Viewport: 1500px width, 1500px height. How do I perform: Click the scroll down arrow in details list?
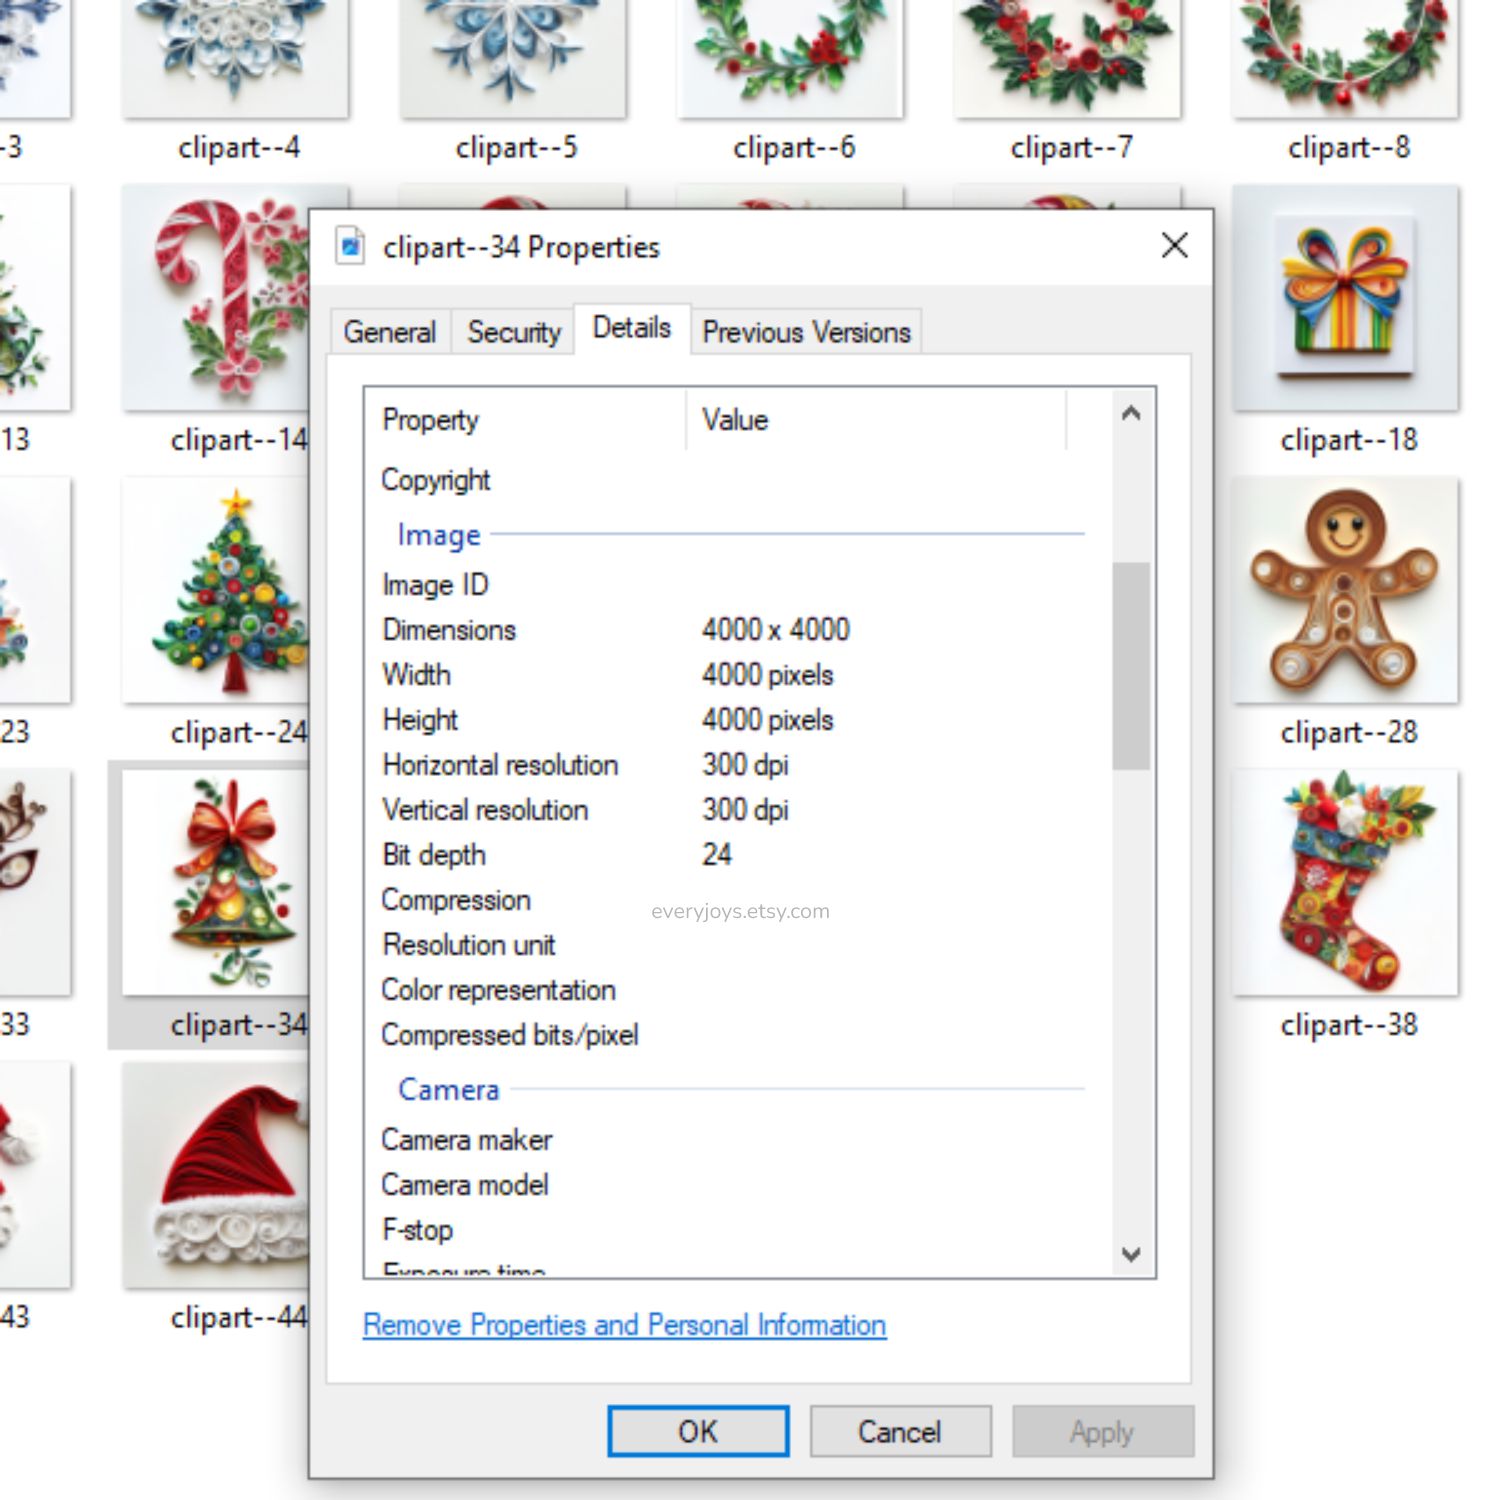(x=1131, y=1253)
